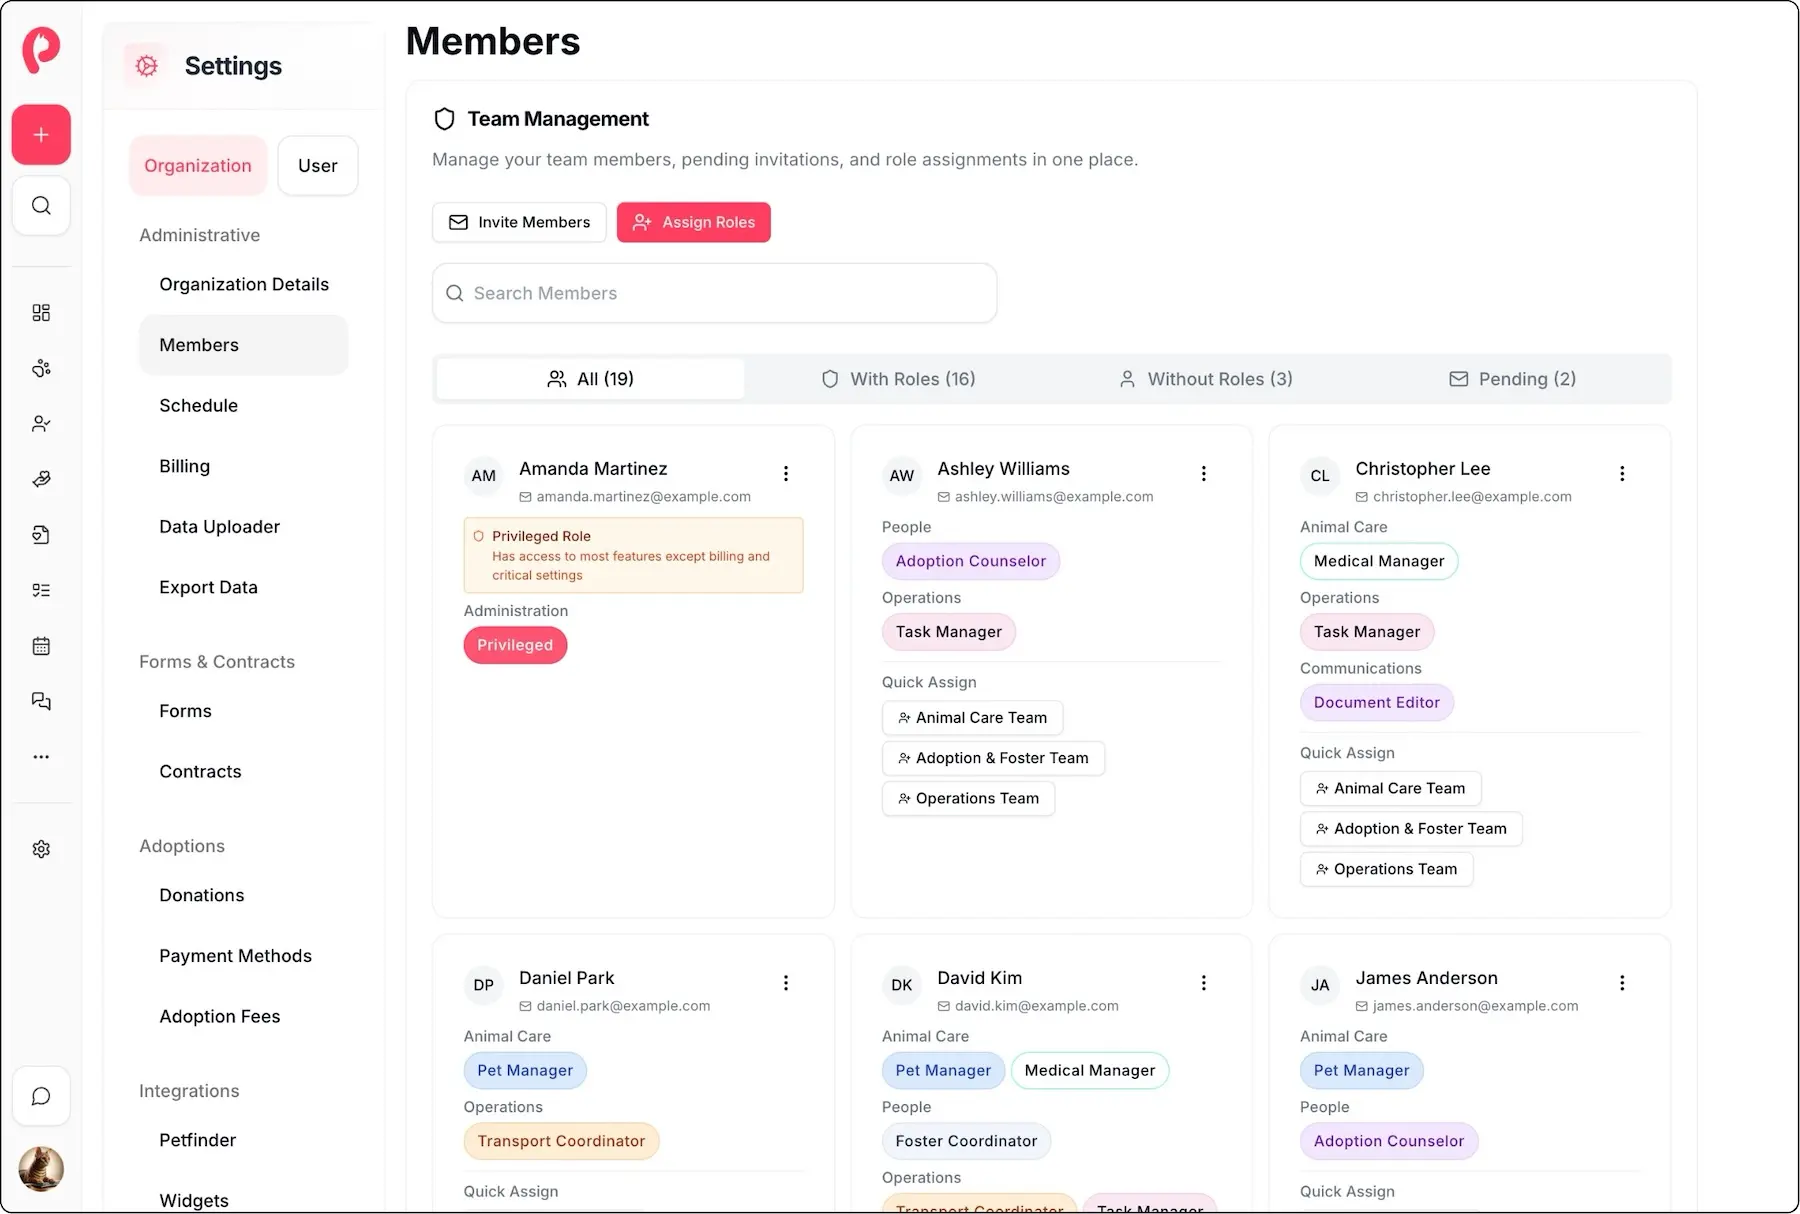Click the Invite Members button
This screenshot has width=1800, height=1214.
[518, 222]
